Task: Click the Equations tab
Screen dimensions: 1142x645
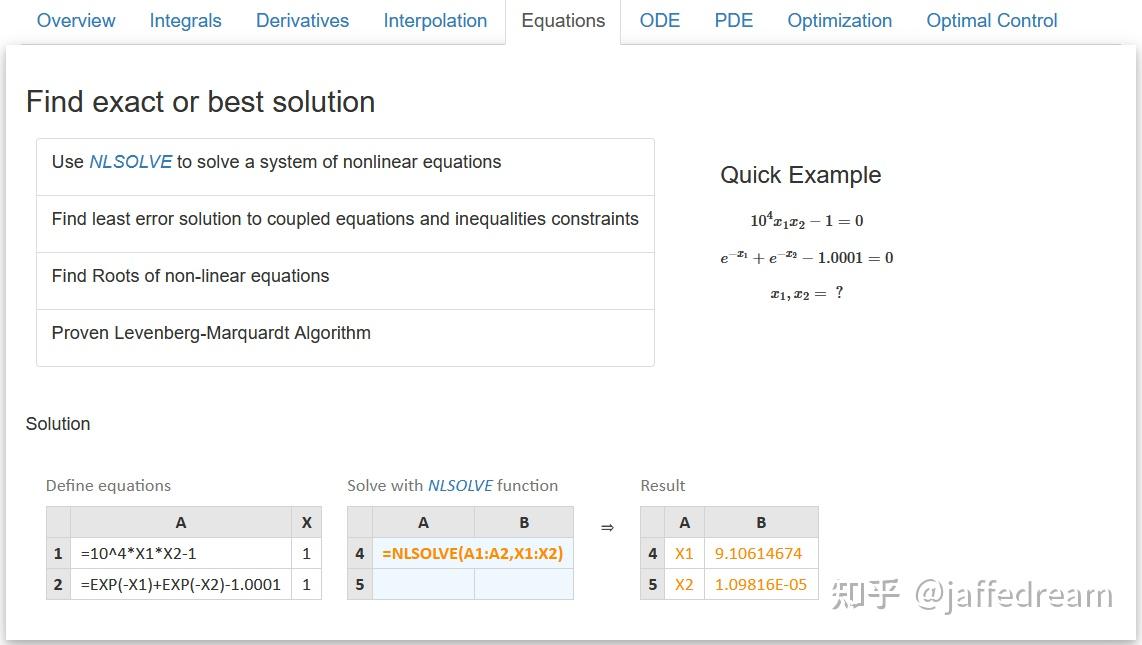Action: click(x=563, y=21)
